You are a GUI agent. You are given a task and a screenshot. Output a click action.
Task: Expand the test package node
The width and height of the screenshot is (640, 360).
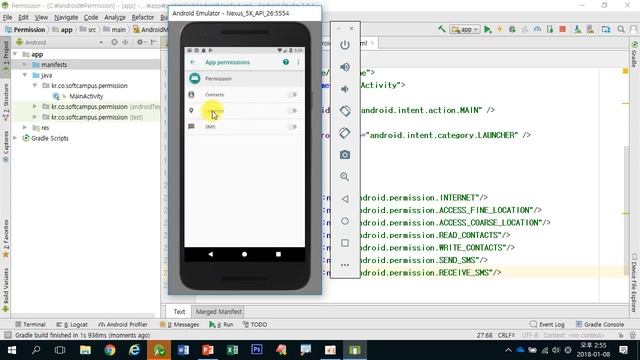click(x=35, y=117)
